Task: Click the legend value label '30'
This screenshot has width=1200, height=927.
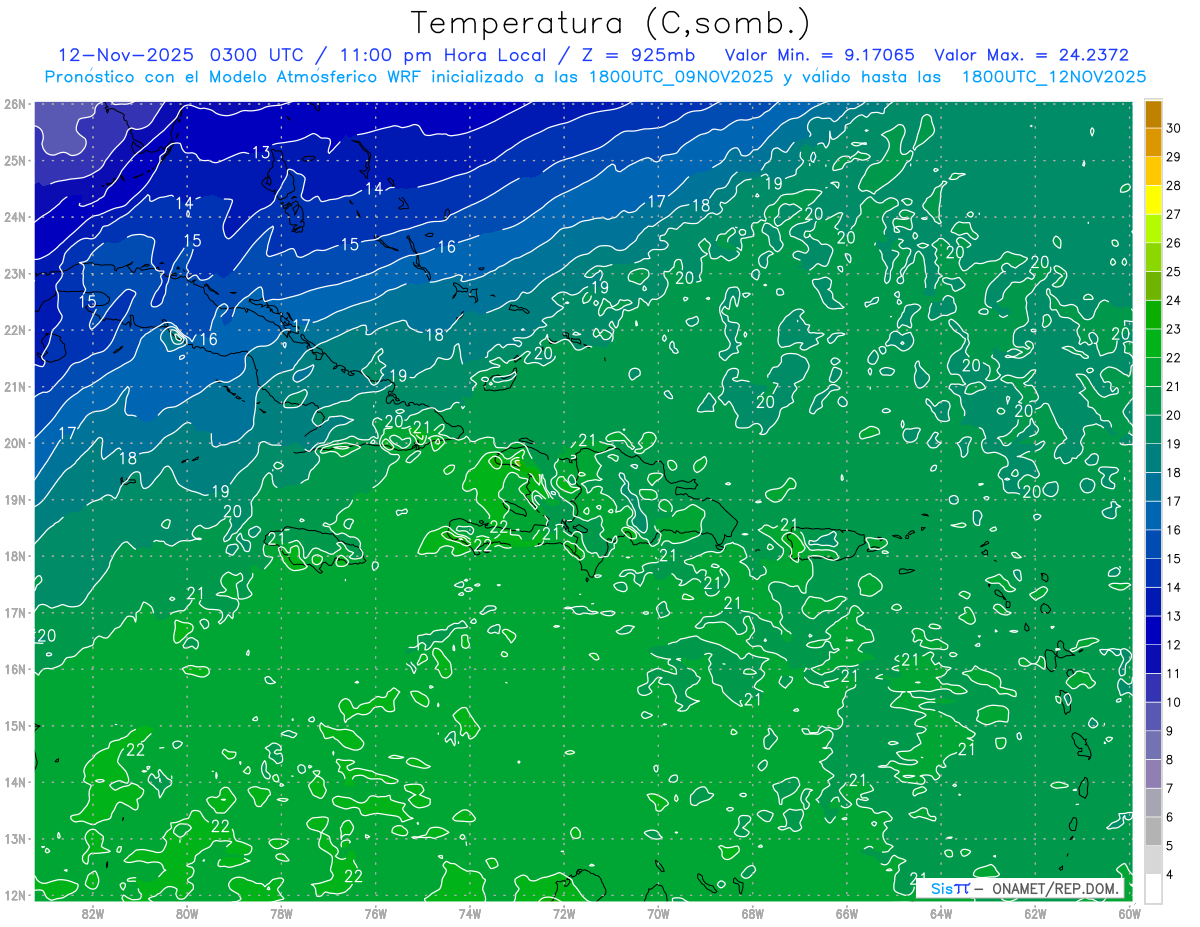Action: point(1173,128)
